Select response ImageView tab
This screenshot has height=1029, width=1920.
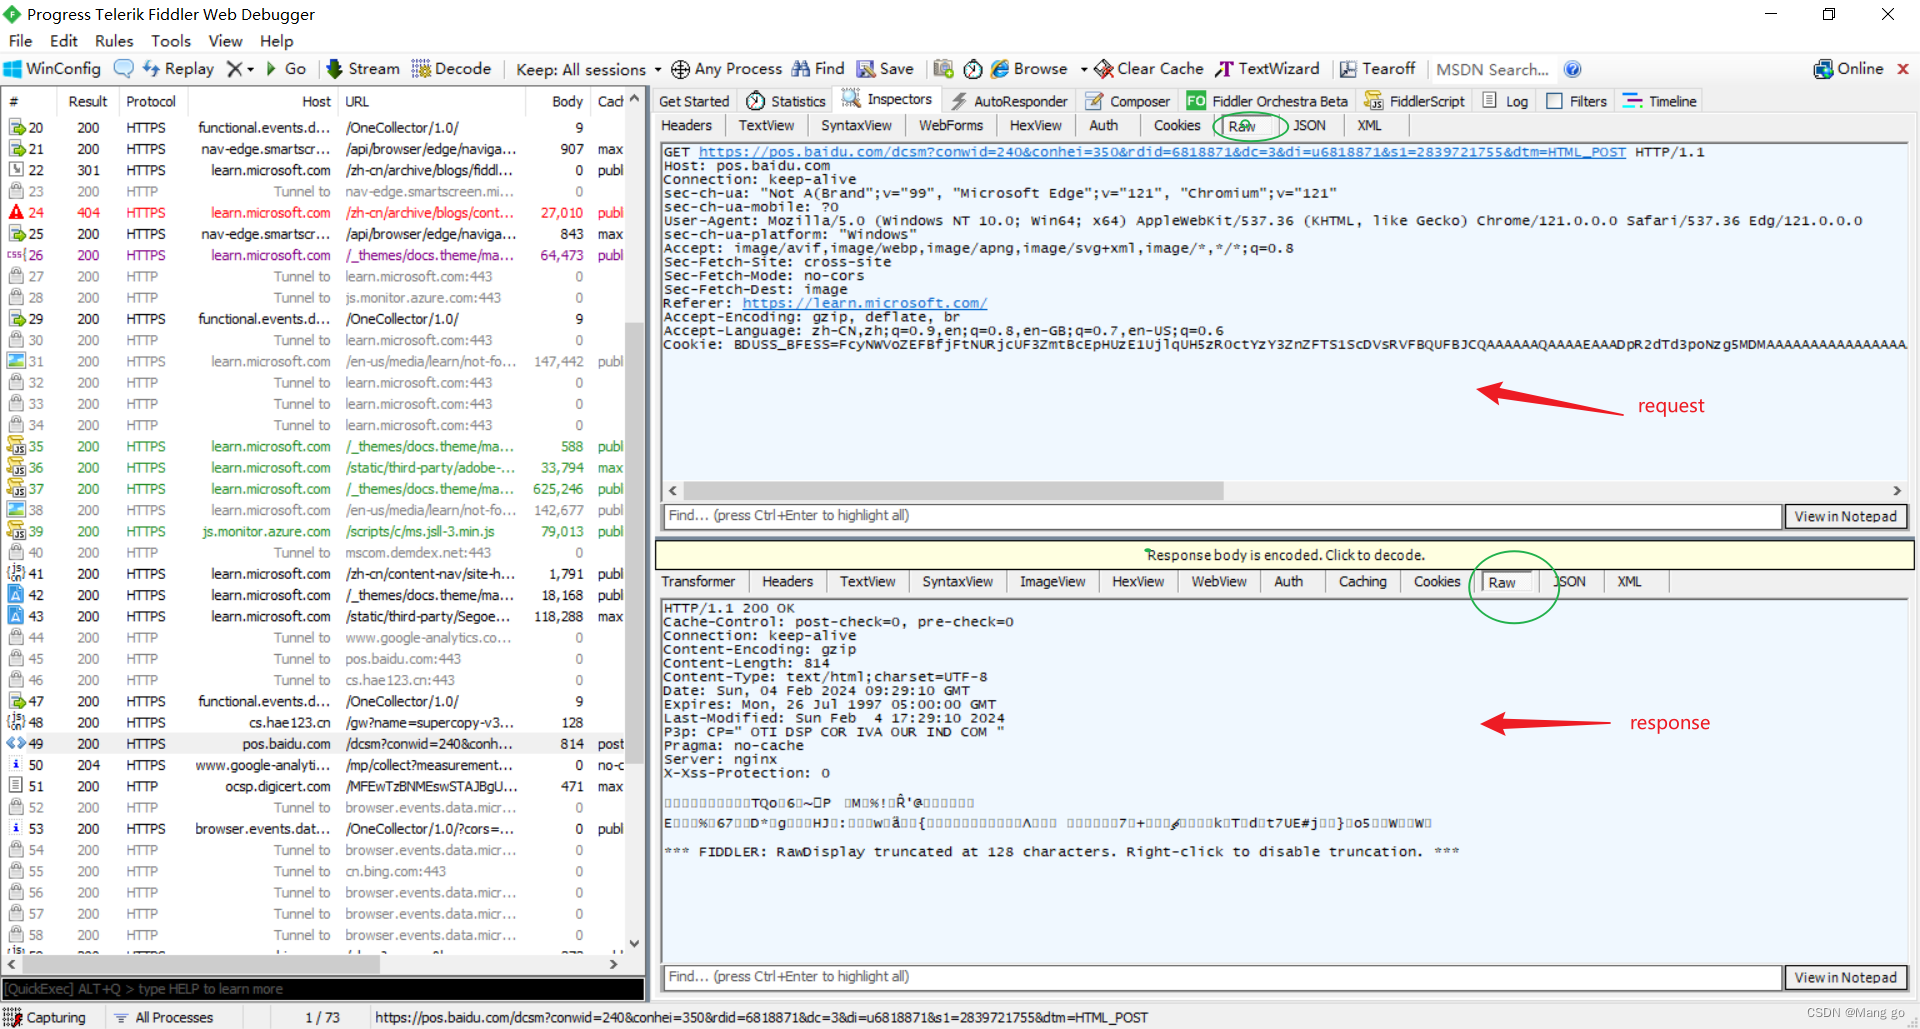(x=1052, y=581)
